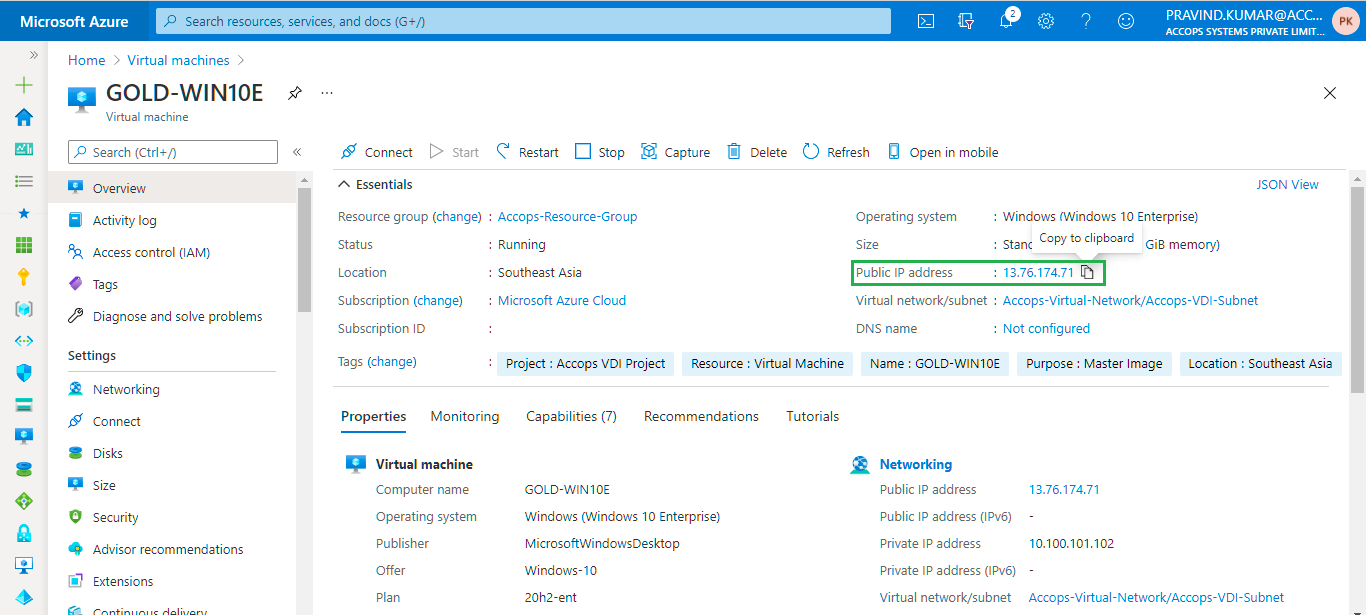Click the main pane vertical scrollbar
This screenshot has width=1366, height=615.
point(1357,290)
